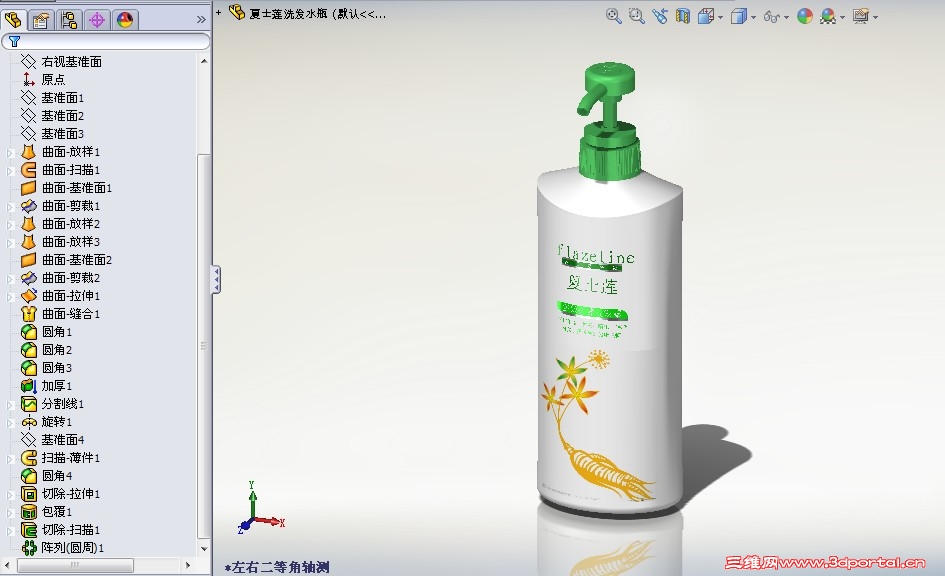Open the DisplayManager appearance tab
The width and height of the screenshot is (945, 576).
125,20
